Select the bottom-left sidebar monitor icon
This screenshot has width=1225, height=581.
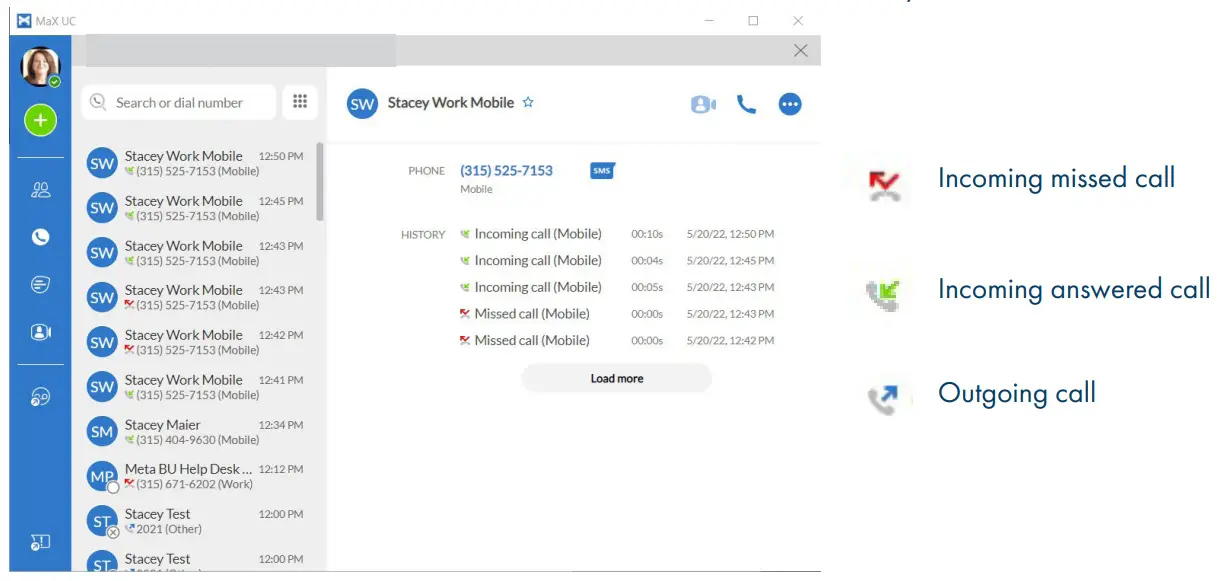pyautogui.click(x=40, y=541)
